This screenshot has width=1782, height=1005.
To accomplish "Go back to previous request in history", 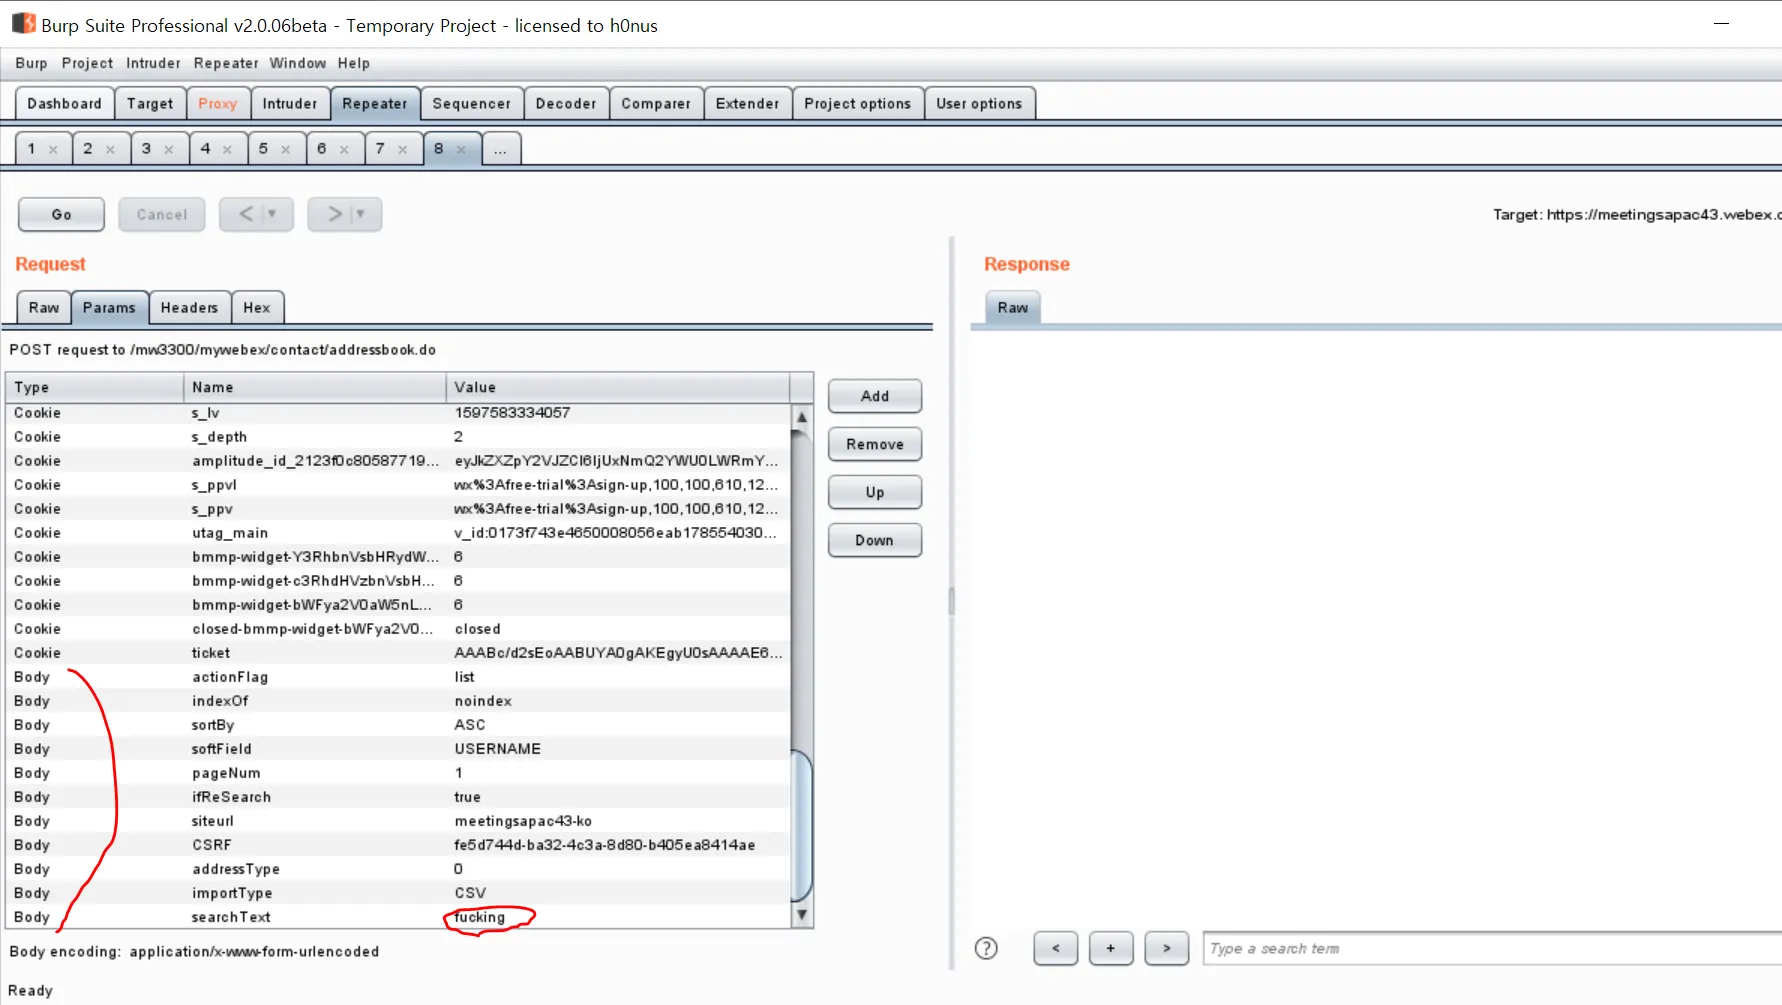I will click(x=246, y=214).
